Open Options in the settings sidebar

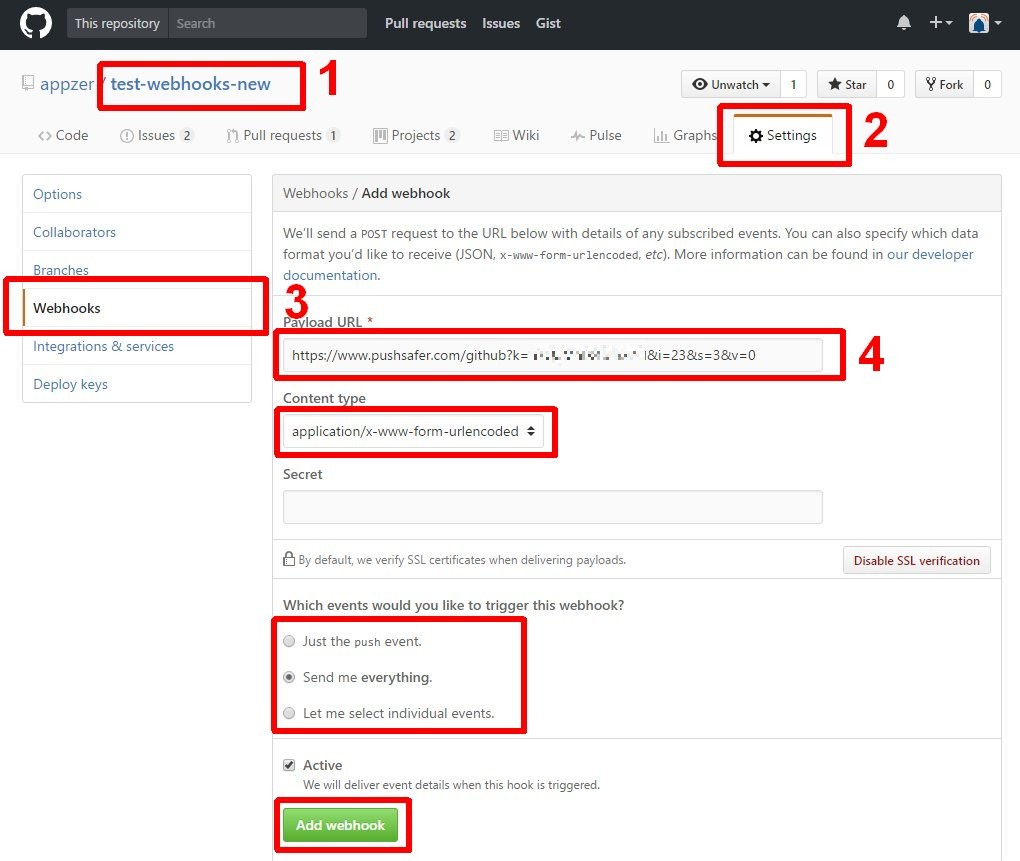[137, 194]
